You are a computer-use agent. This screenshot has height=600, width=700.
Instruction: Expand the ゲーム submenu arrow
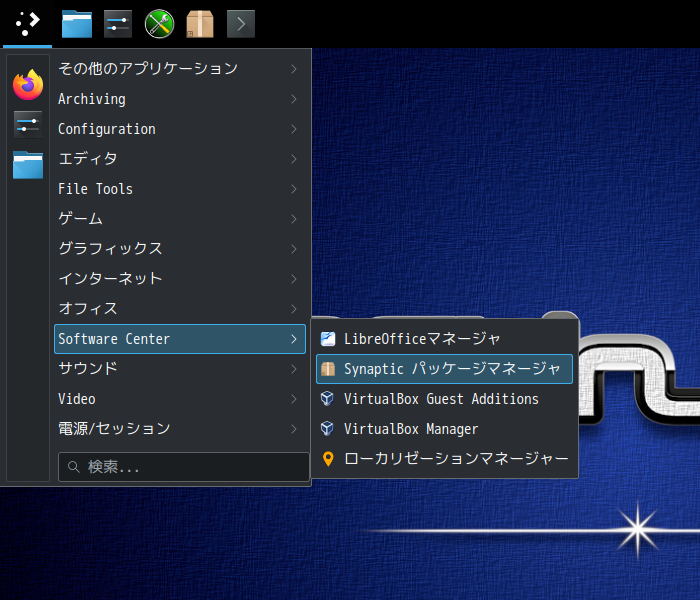(x=294, y=219)
